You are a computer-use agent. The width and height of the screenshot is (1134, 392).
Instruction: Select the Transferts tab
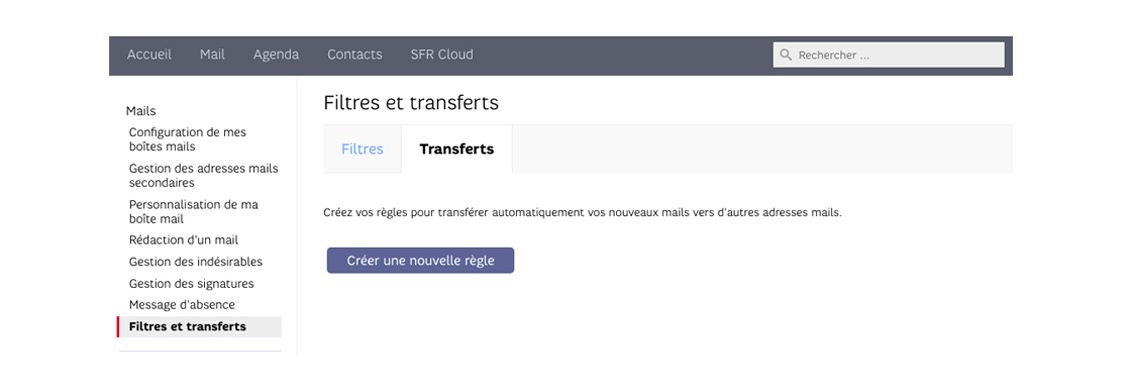tap(456, 149)
